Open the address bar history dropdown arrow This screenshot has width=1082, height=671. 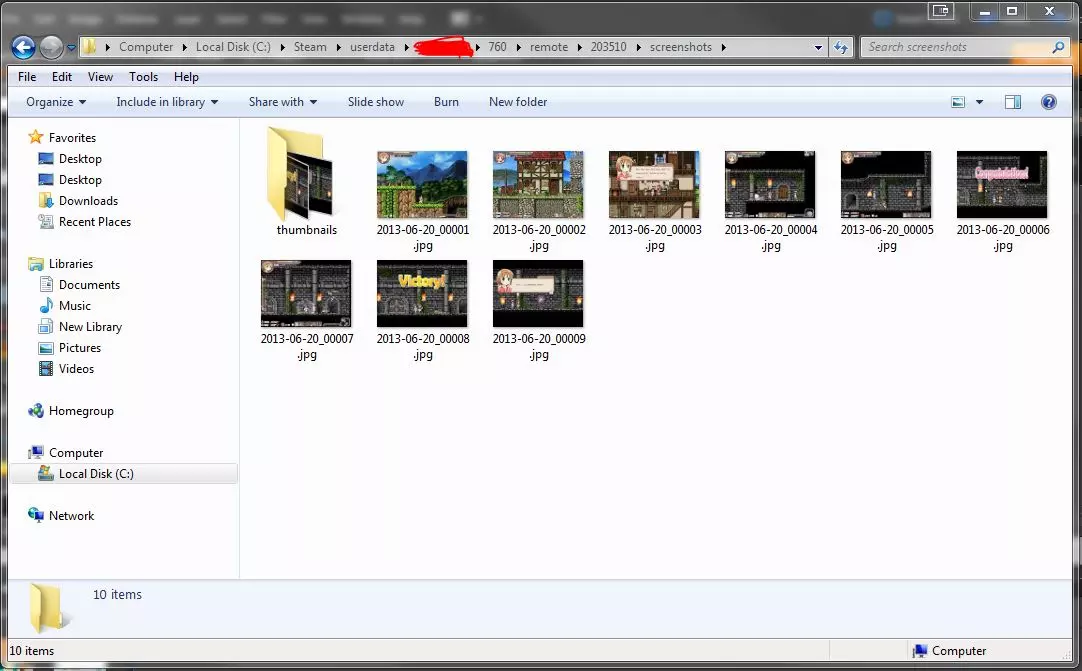[818, 48]
